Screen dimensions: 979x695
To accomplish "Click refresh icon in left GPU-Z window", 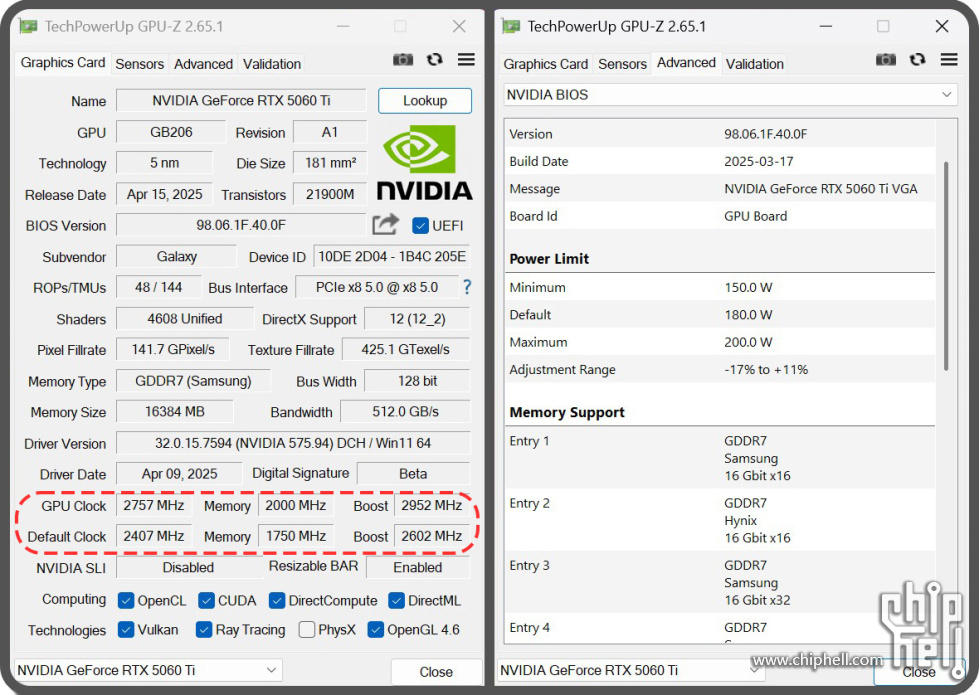I will [435, 59].
